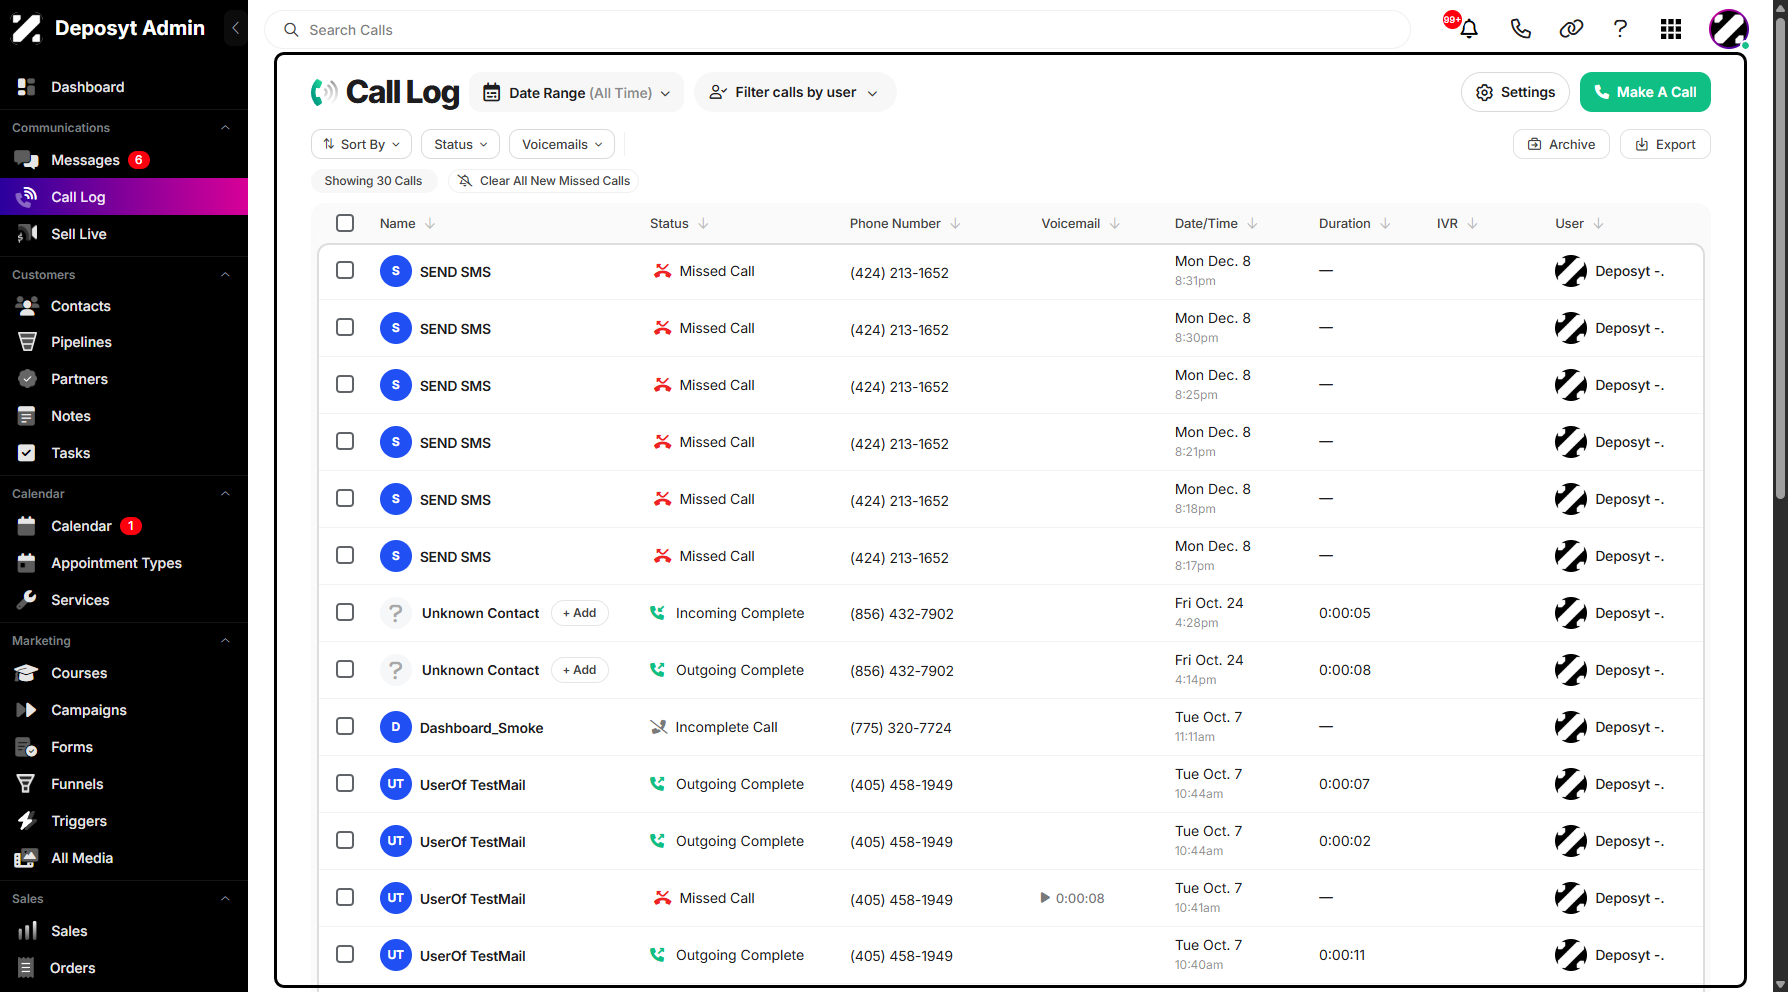1788x992 pixels.
Task: Tick the 10:41am UserOf TestMail checkbox
Action: tap(345, 897)
